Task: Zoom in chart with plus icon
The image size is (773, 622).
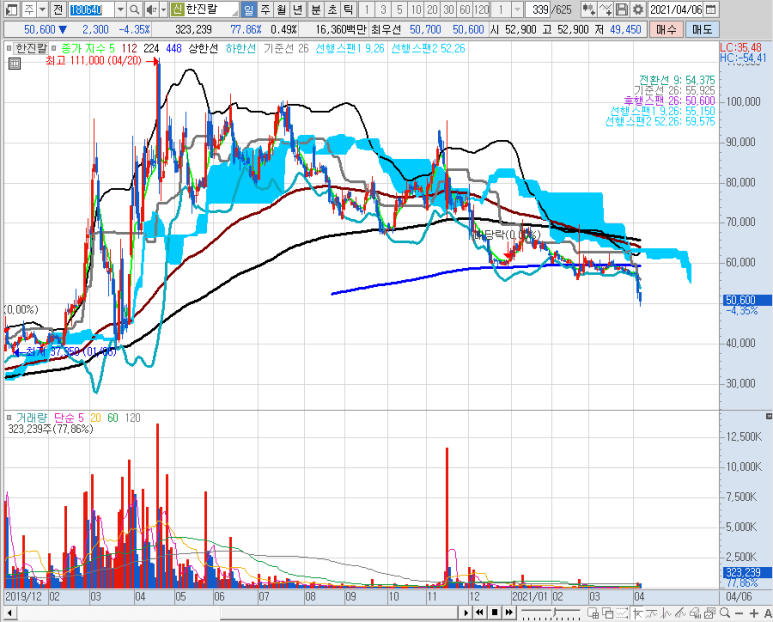Action: click(754, 613)
